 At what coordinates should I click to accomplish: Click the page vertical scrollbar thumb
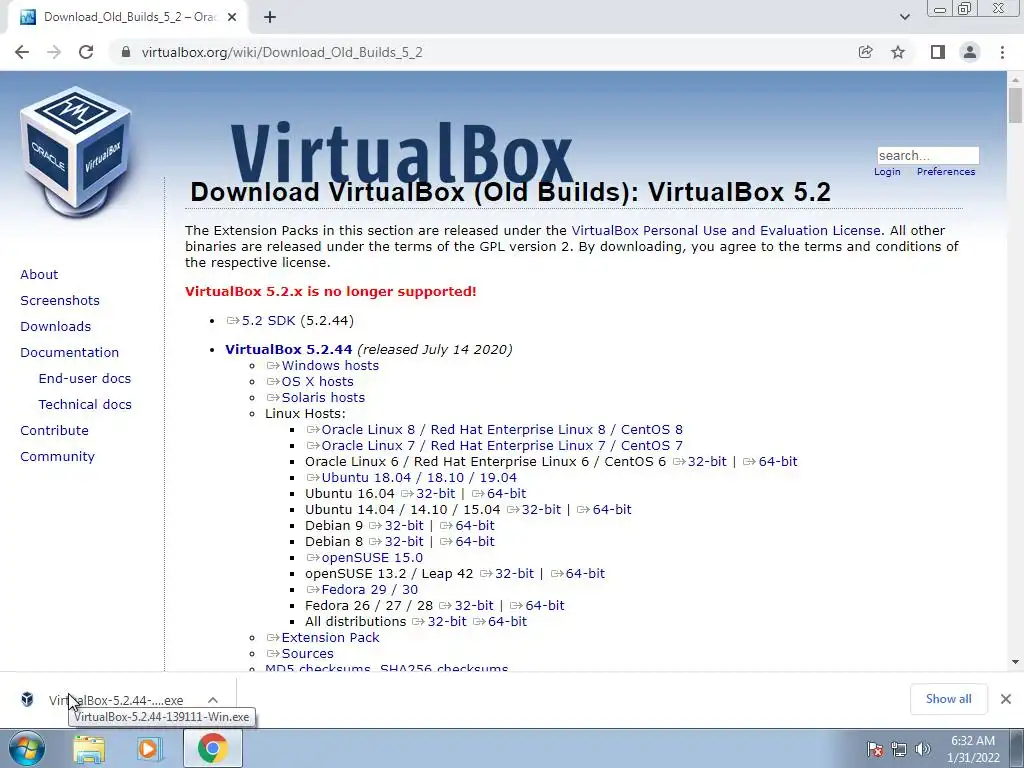(1015, 104)
